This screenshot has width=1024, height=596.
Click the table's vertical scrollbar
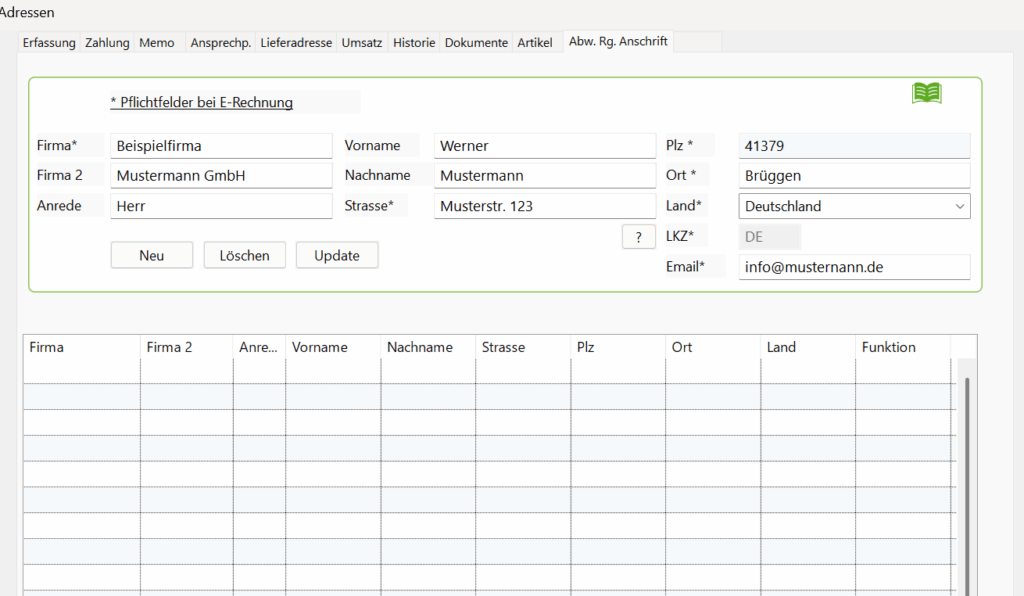tap(966, 480)
